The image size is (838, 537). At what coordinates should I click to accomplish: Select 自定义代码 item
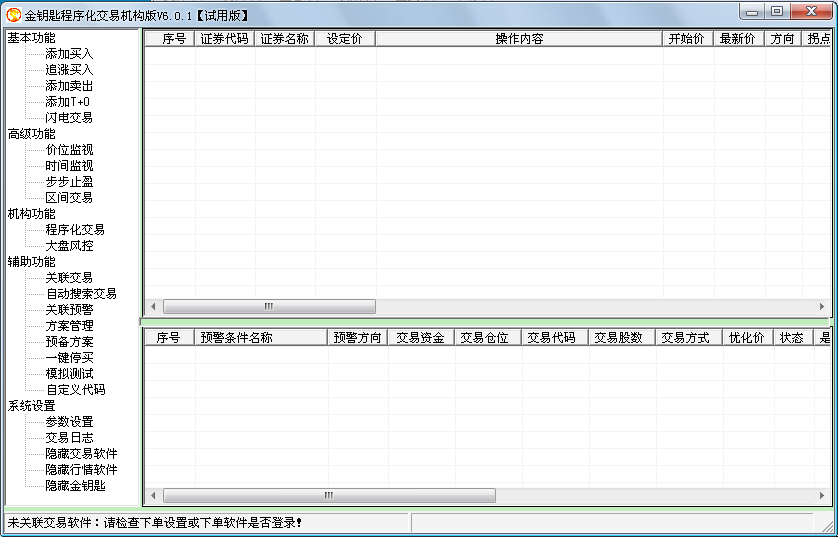pos(75,390)
